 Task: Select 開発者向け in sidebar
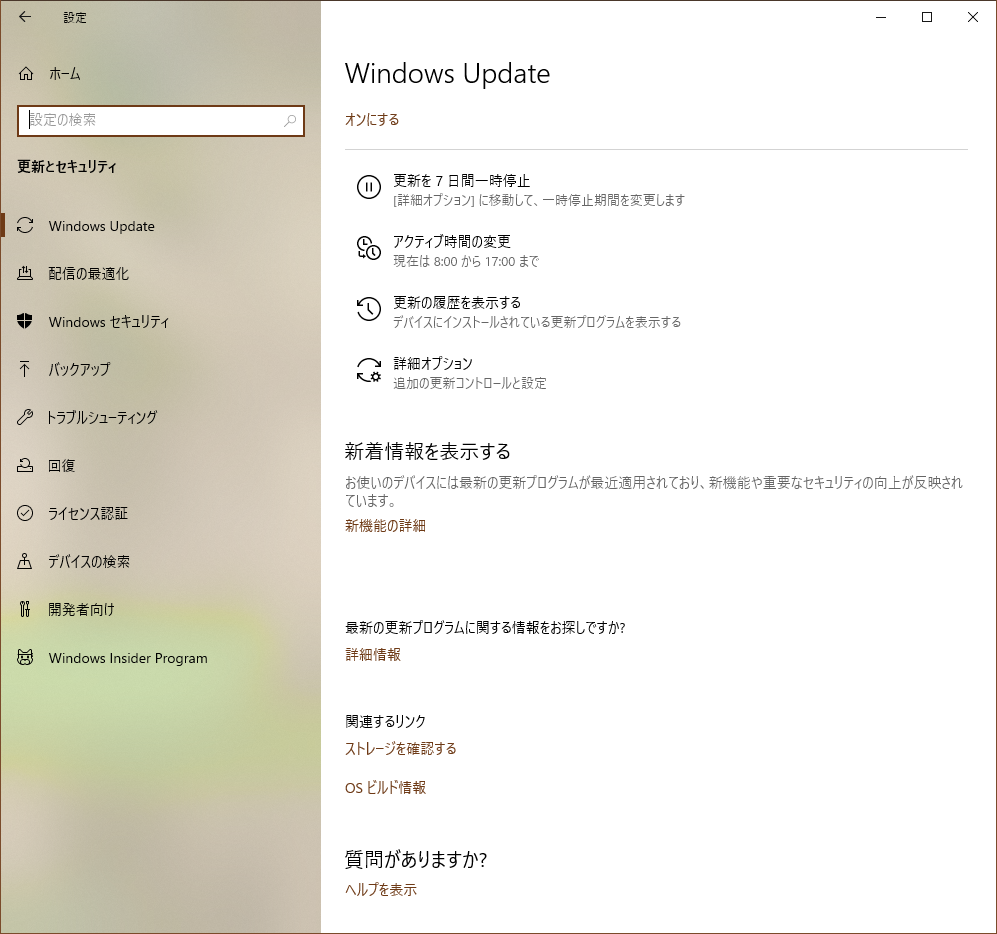pyautogui.click(x=81, y=610)
